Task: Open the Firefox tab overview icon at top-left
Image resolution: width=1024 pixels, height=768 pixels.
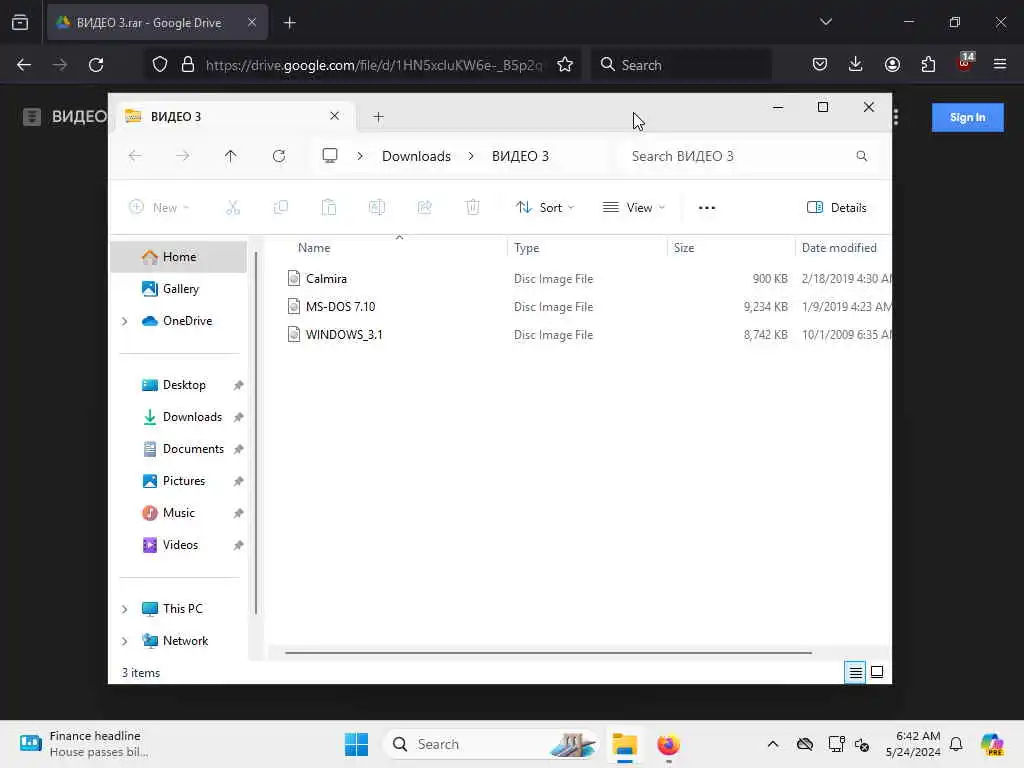Action: click(x=20, y=23)
